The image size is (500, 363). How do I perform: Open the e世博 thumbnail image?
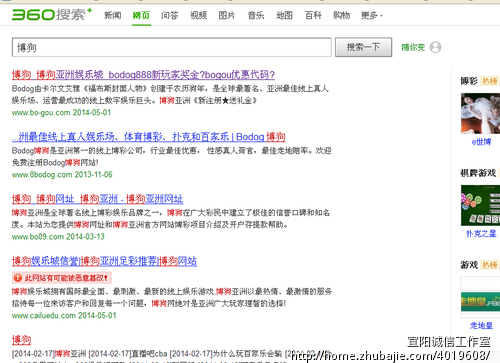480,113
